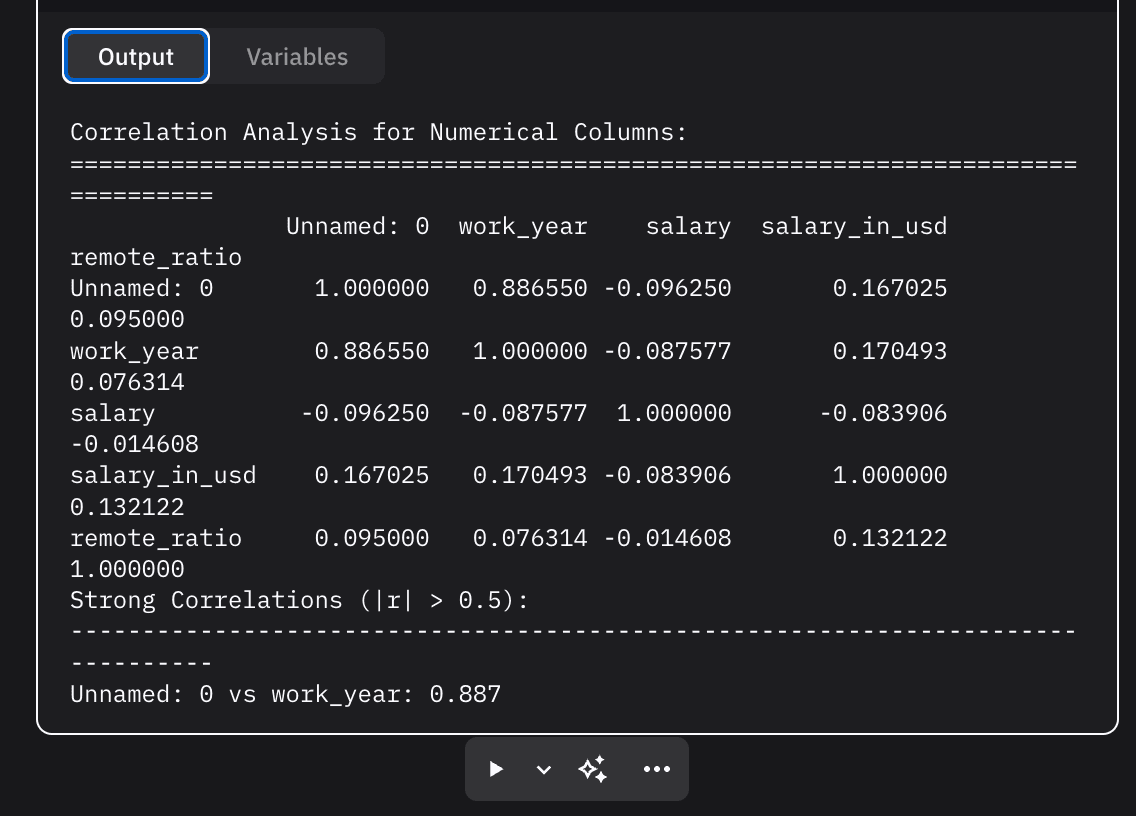Expand run options chevron next to play

tap(543, 769)
